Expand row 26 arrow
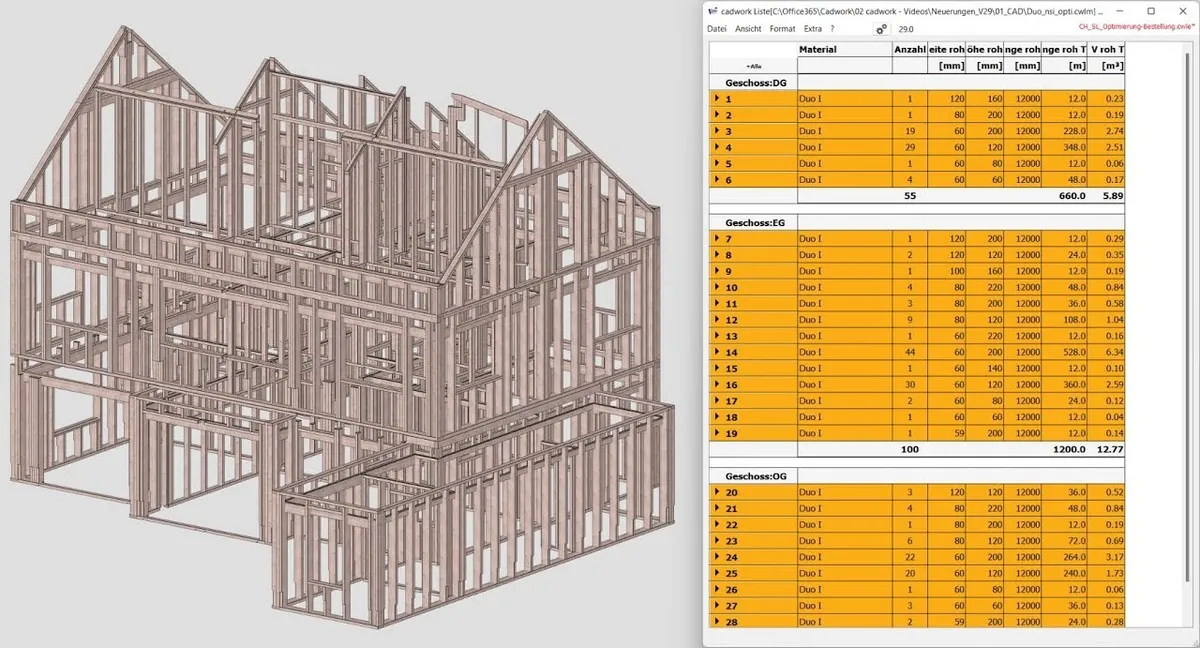Image resolution: width=1200 pixels, height=648 pixels. point(717,589)
